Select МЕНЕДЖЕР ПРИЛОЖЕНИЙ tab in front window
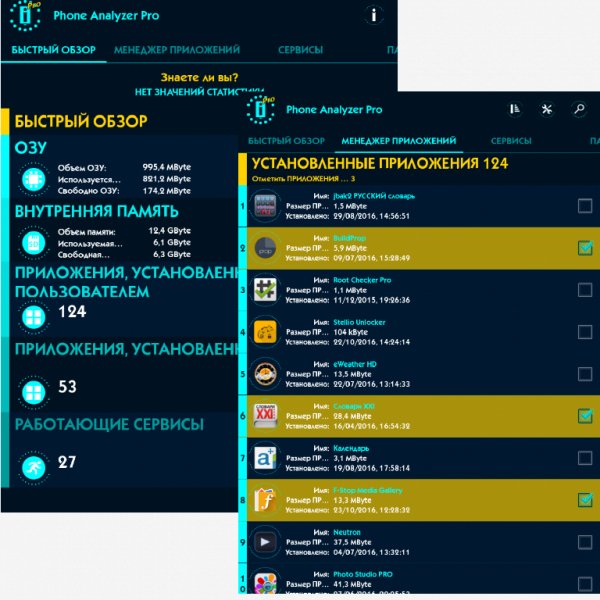The height and width of the screenshot is (600, 600). pyautogui.click(x=399, y=141)
